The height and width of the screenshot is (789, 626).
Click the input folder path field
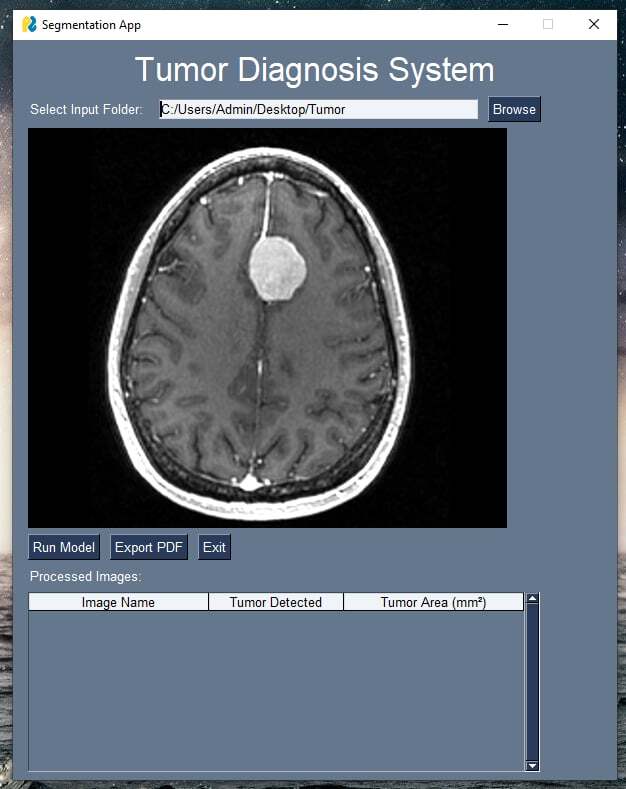point(319,109)
